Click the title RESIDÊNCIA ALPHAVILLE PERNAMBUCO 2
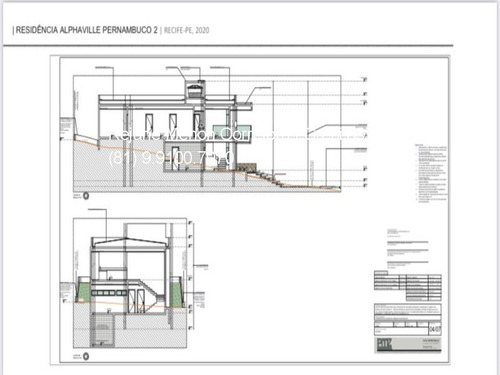 [86, 30]
